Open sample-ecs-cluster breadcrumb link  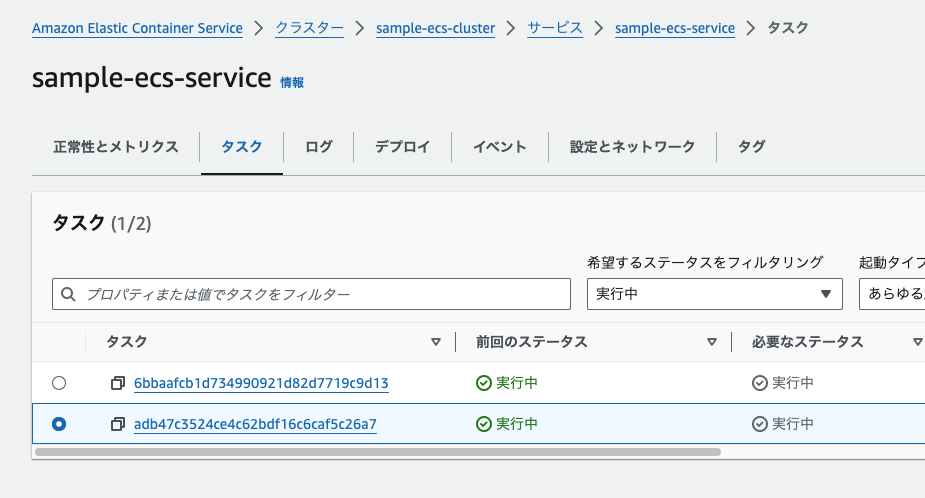(435, 28)
